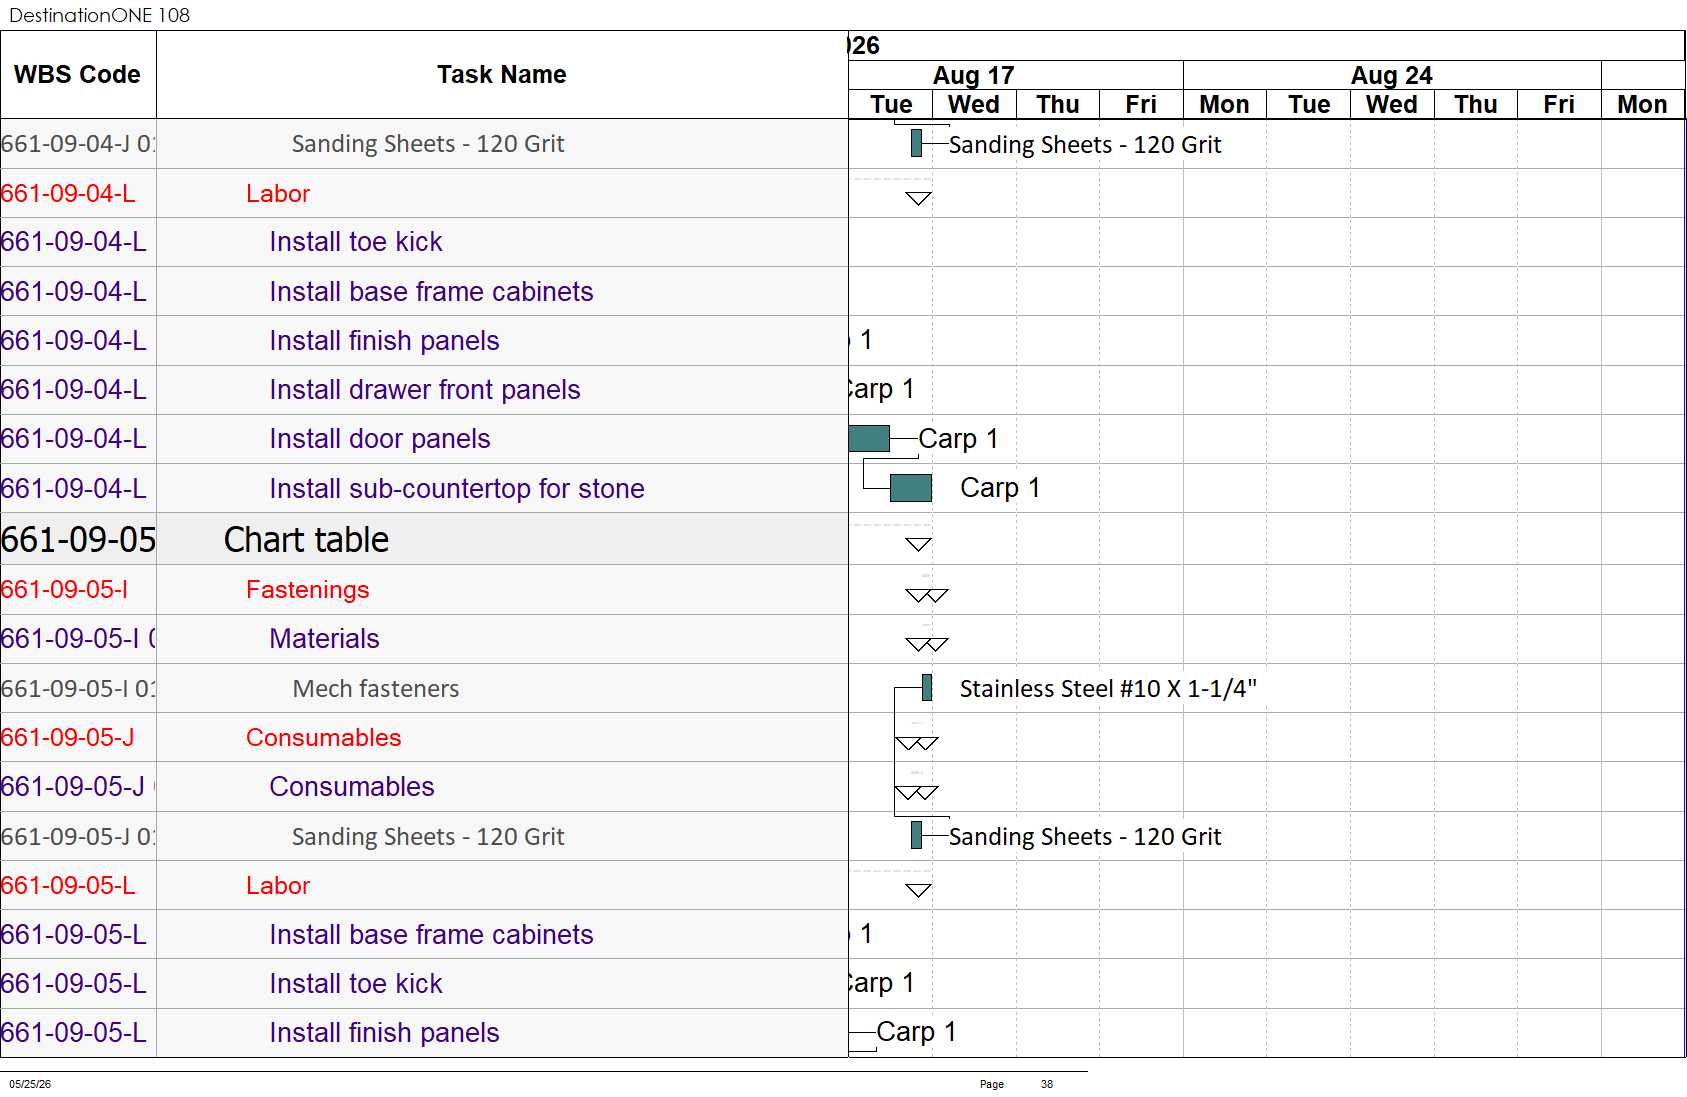Click the top Sanding Sheets 120 Grit Gantt bar

tap(916, 143)
